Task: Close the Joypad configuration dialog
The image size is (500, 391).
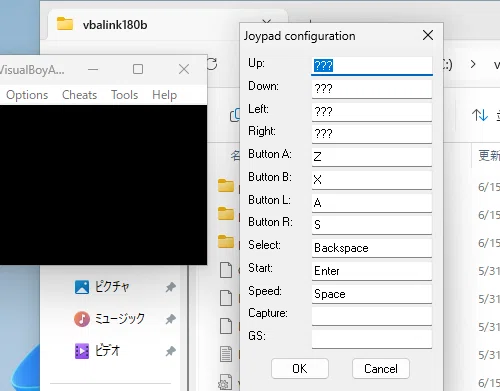Action: tap(428, 35)
